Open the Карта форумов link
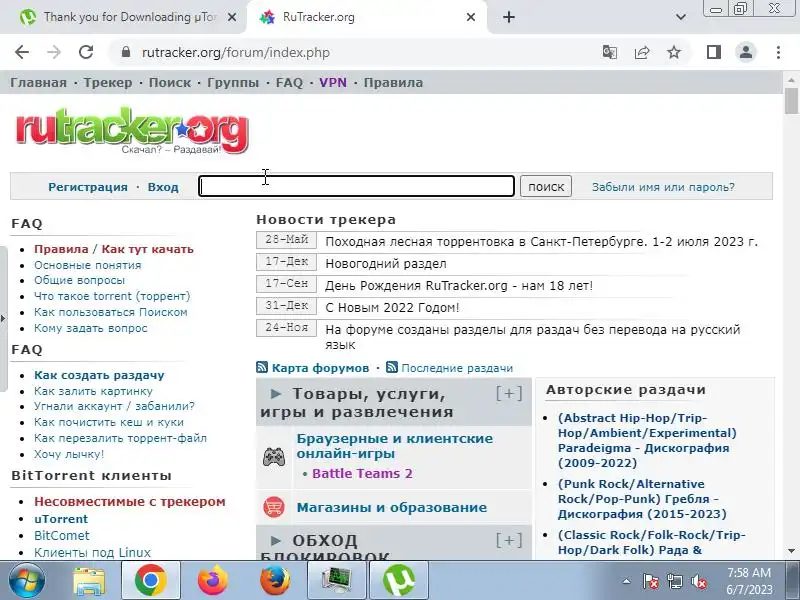 [320, 368]
